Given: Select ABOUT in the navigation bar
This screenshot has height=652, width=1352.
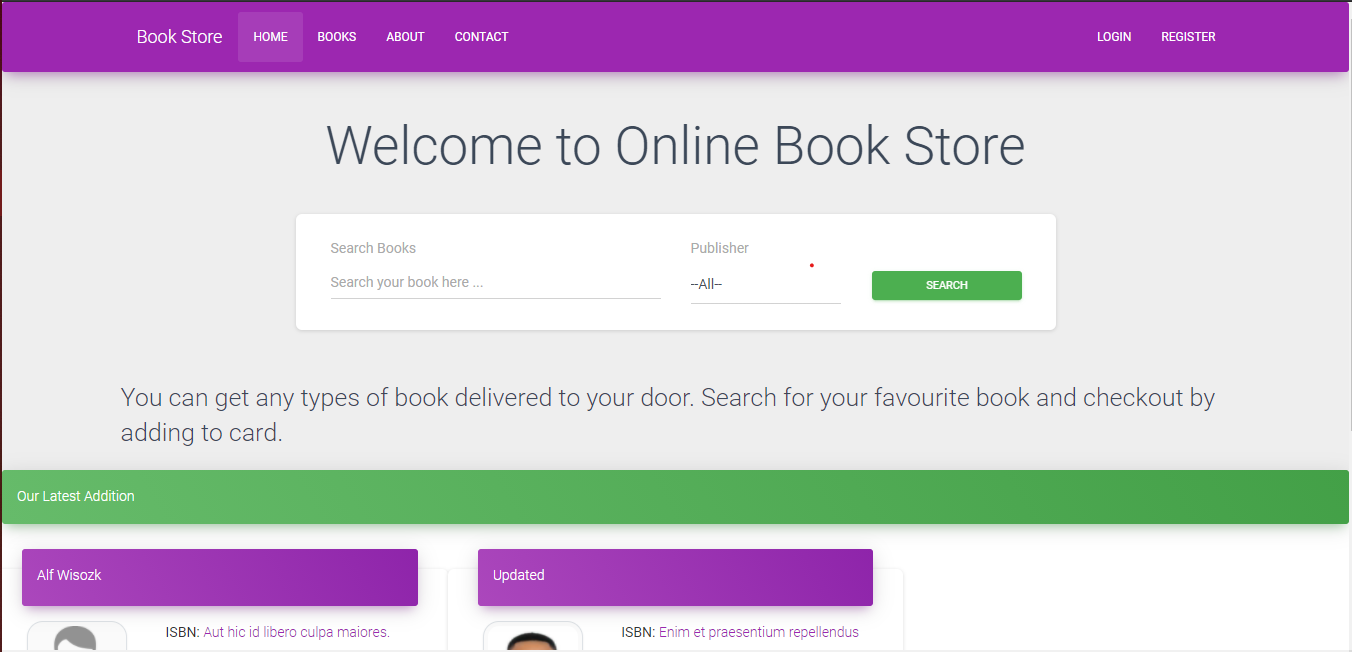Looking at the screenshot, I should tap(405, 37).
